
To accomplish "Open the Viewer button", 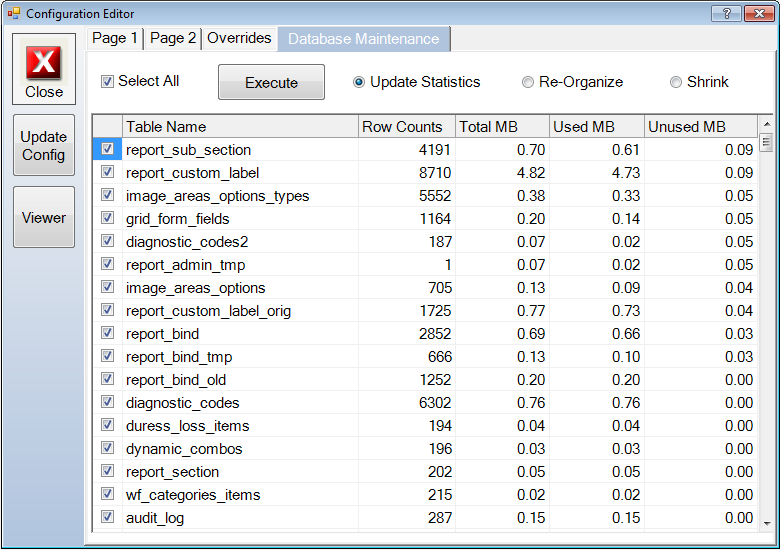I will click(44, 217).
